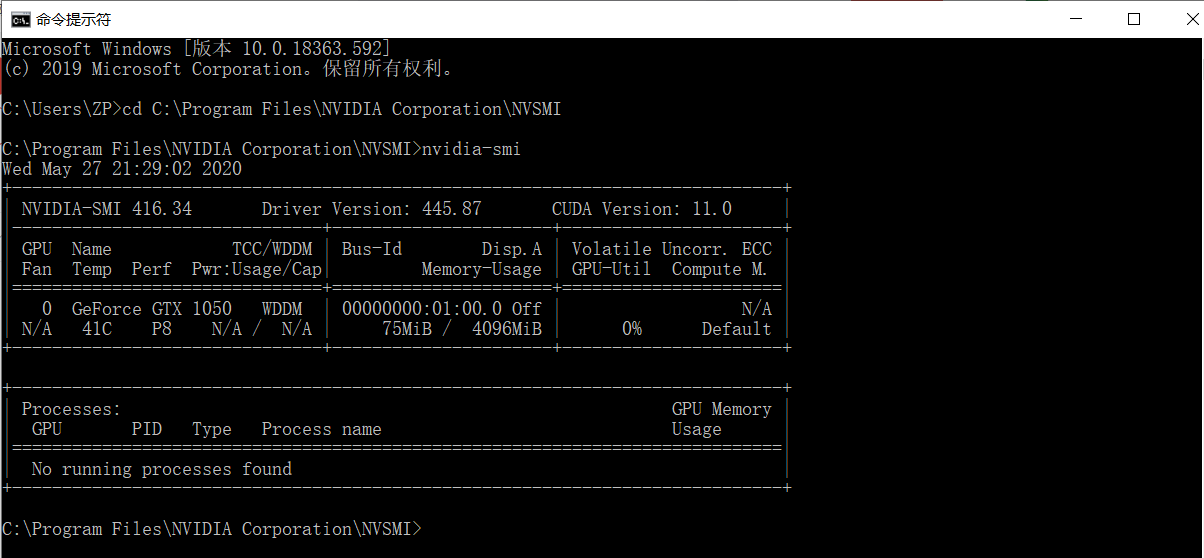The image size is (1204, 558).
Task: Click the Processes: label
Action: pyautogui.click(x=72, y=409)
